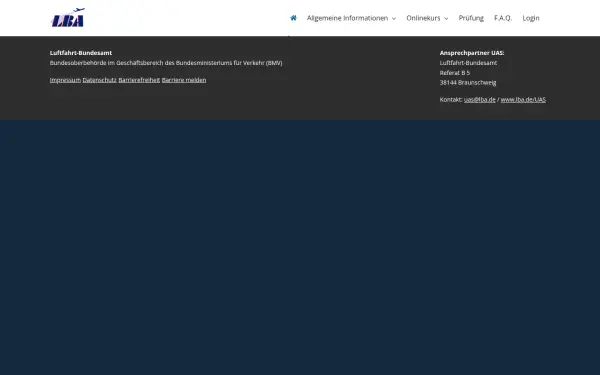
Task: Go to the home page via house icon
Action: [x=293, y=18]
